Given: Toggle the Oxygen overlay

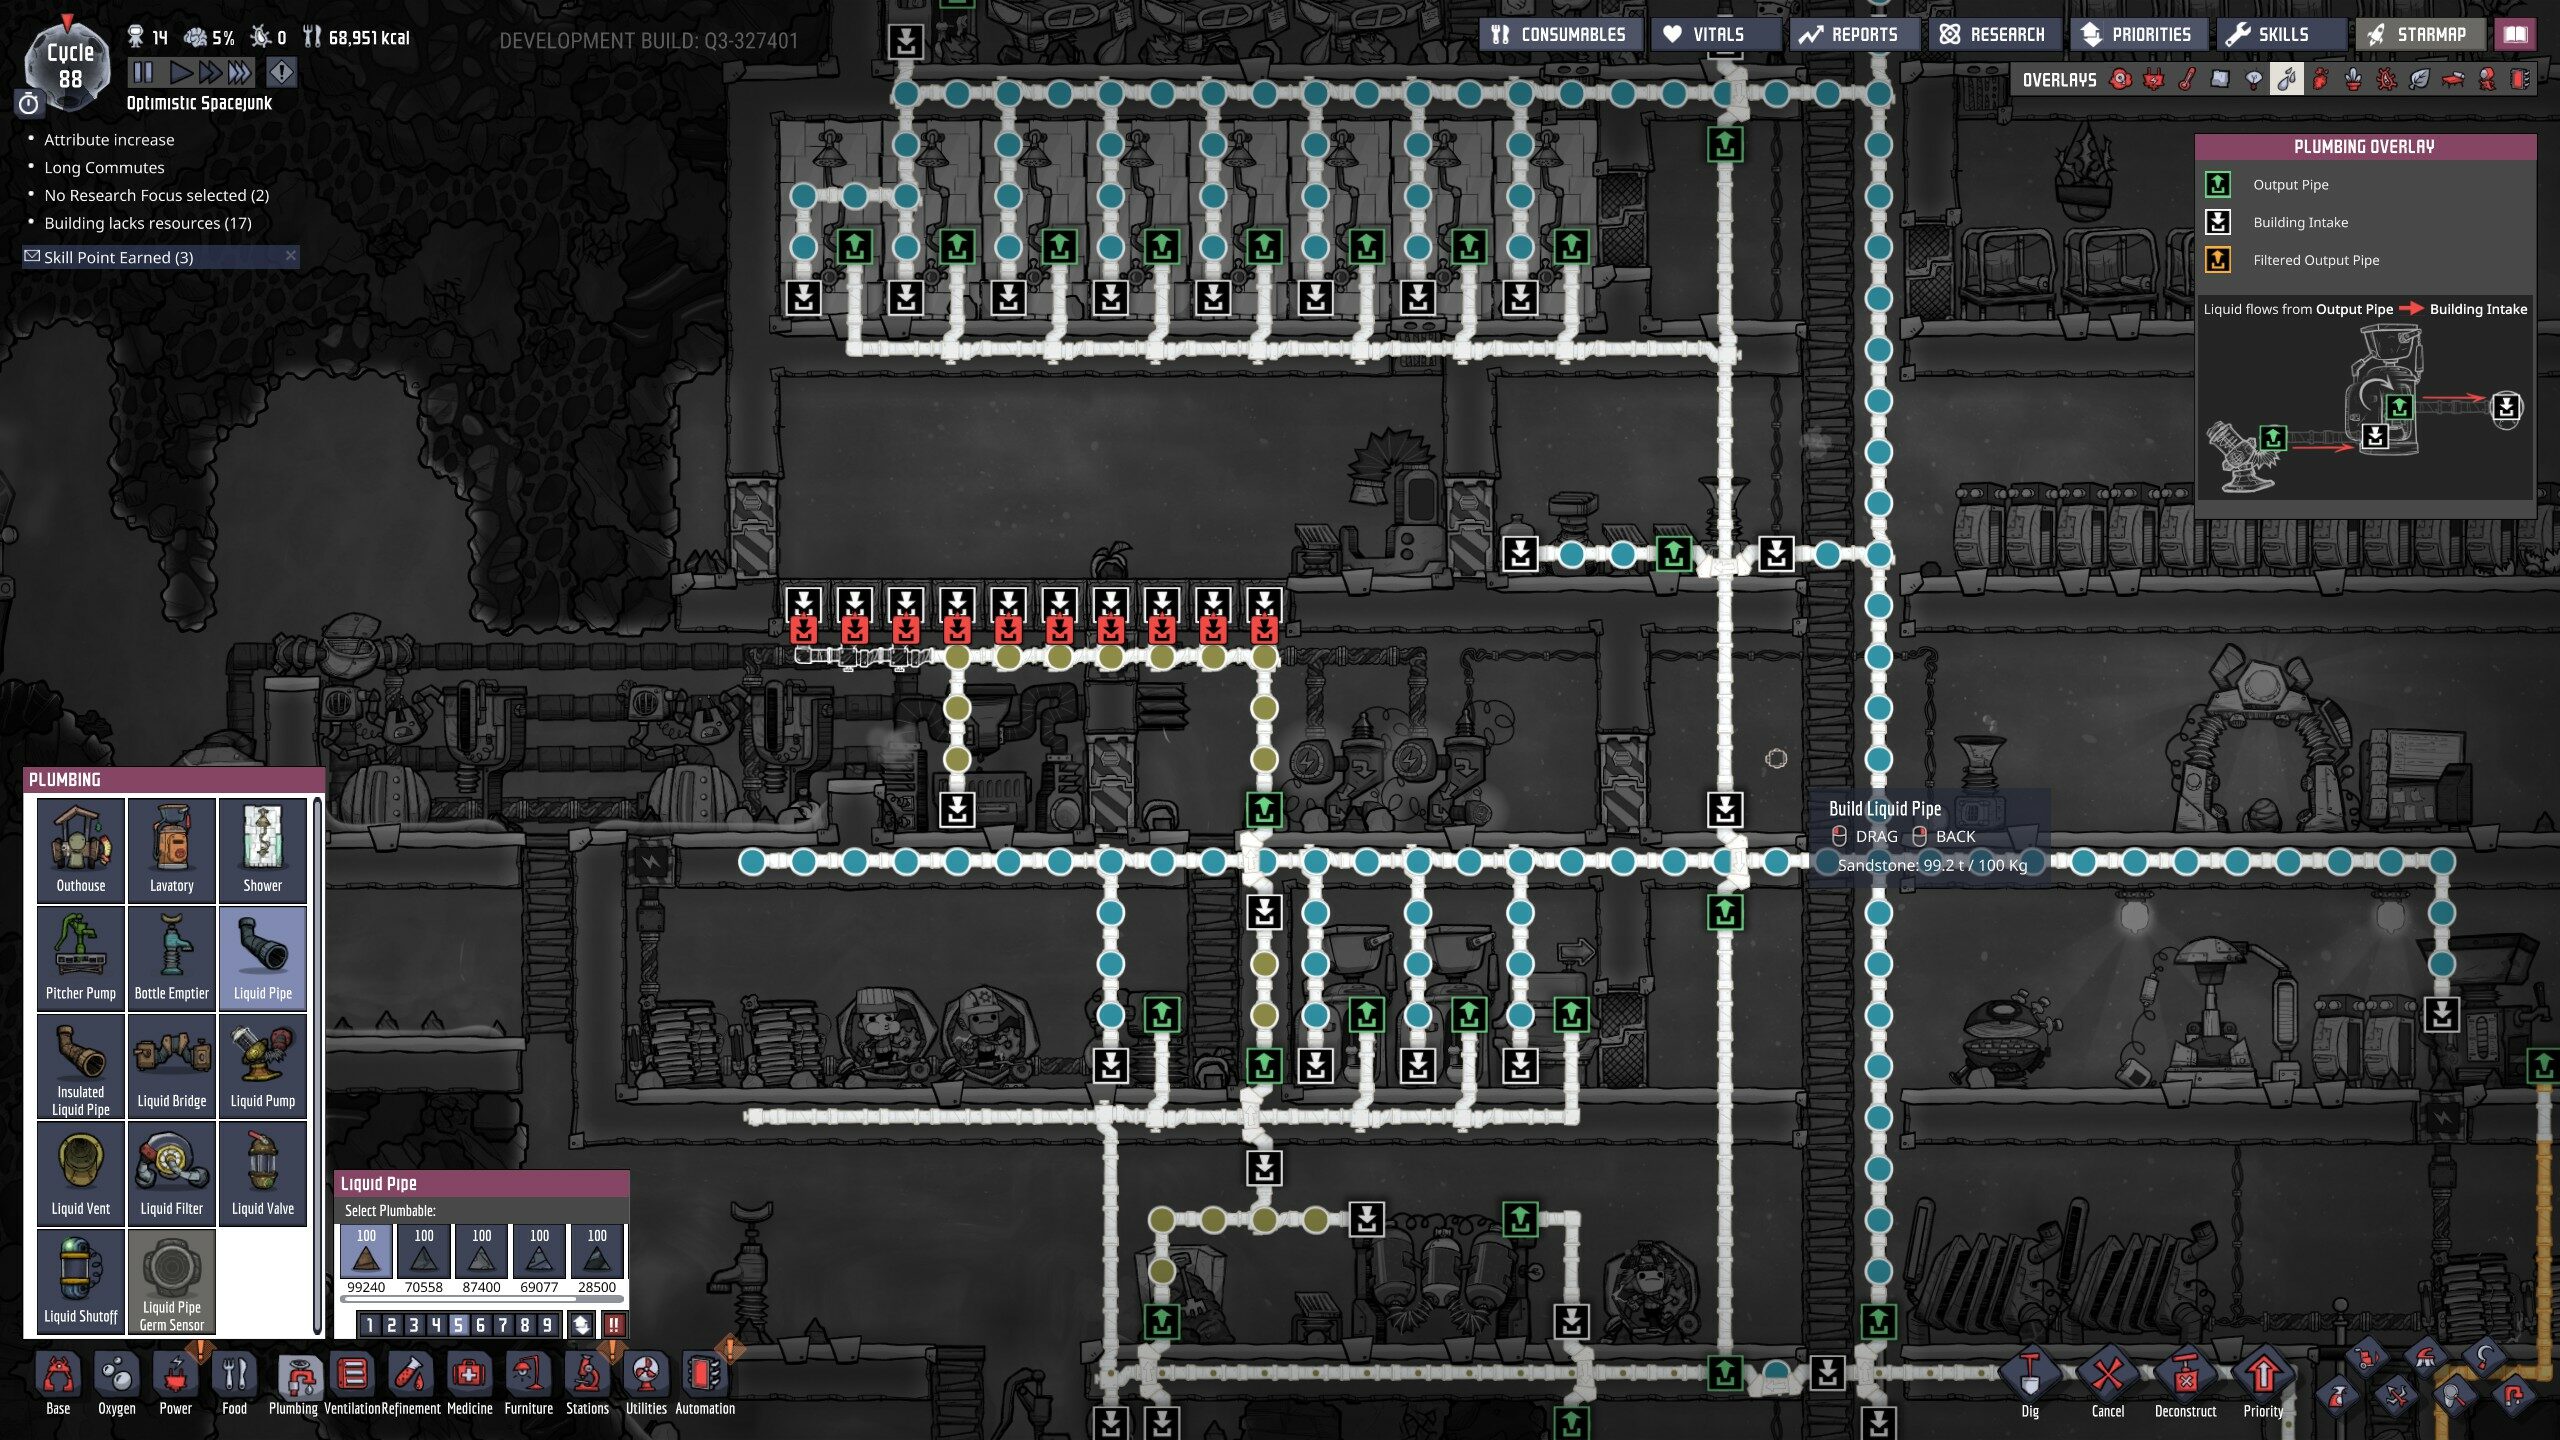Looking at the screenshot, I should click(x=2120, y=79).
